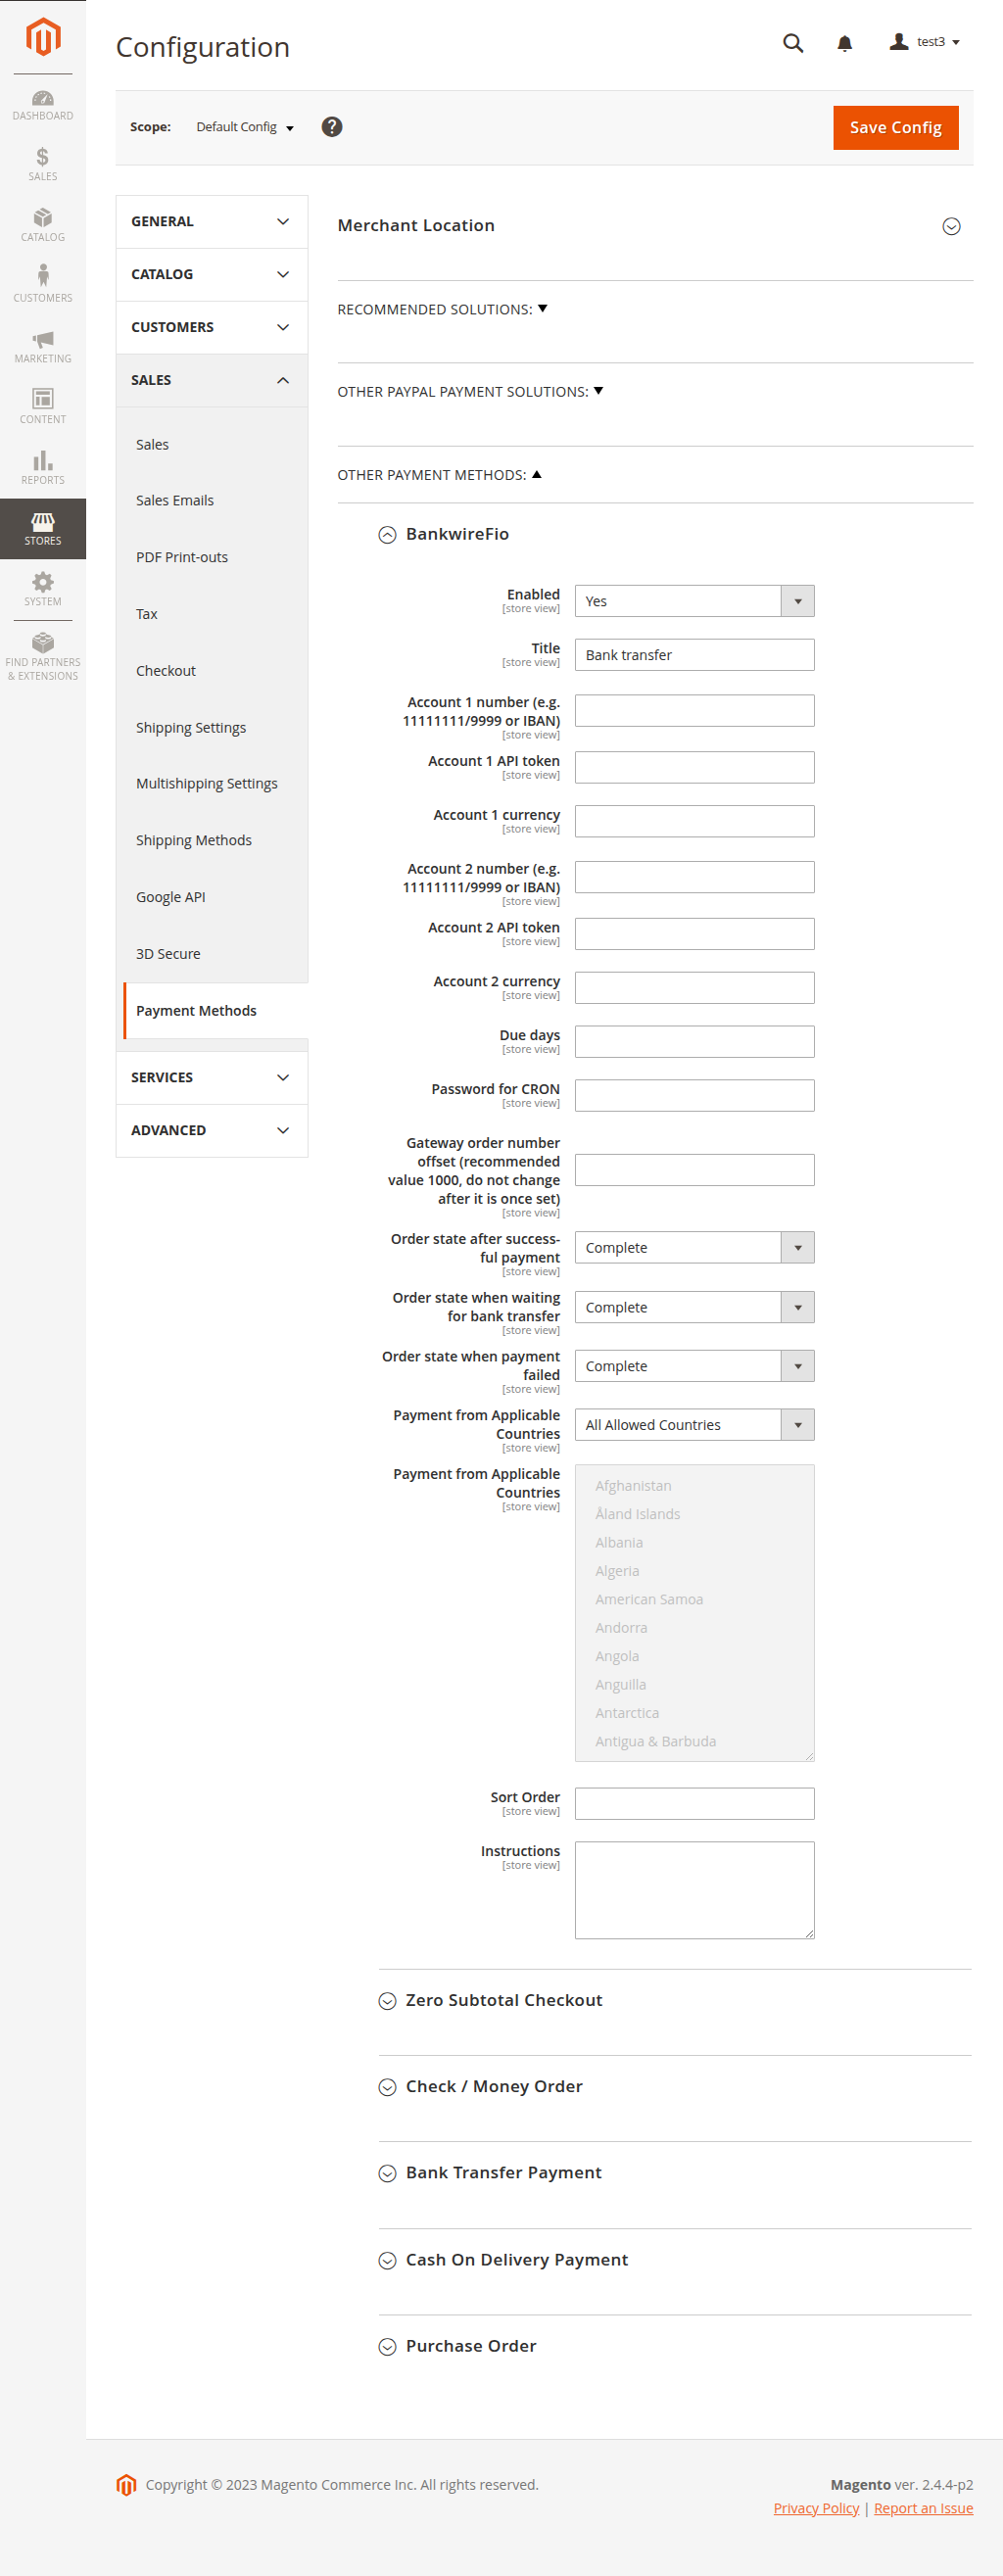This screenshot has height=2576, width=1003.
Task: Open the Enabled dropdown set to Yes
Action: click(x=694, y=601)
